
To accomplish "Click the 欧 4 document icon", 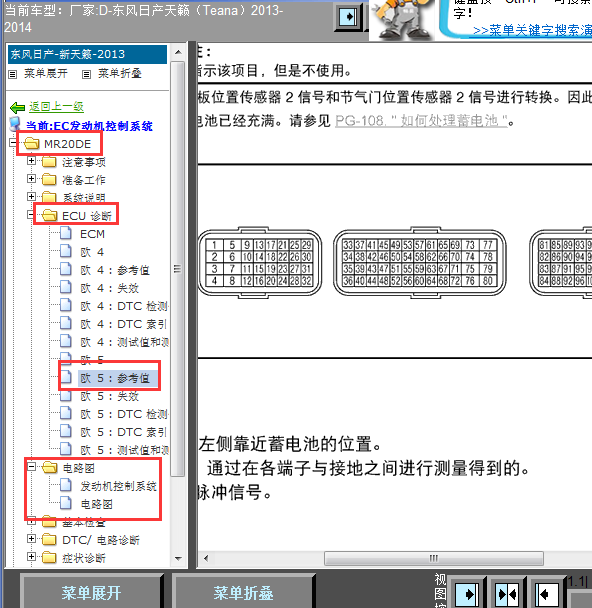I will tap(66, 251).
